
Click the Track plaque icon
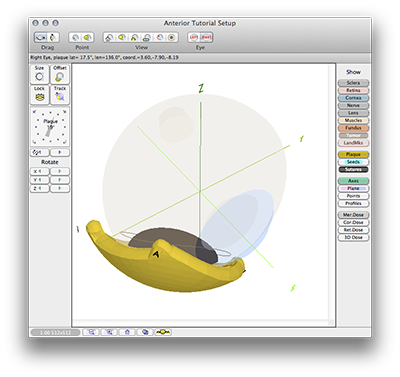click(x=60, y=95)
